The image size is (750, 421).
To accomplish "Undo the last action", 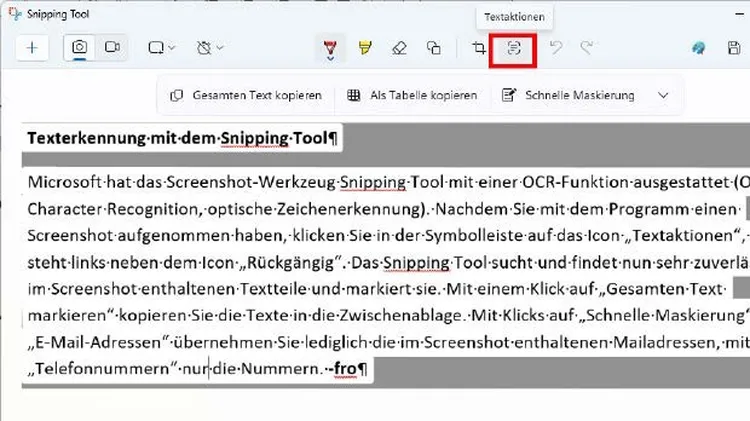I will click(x=556, y=48).
